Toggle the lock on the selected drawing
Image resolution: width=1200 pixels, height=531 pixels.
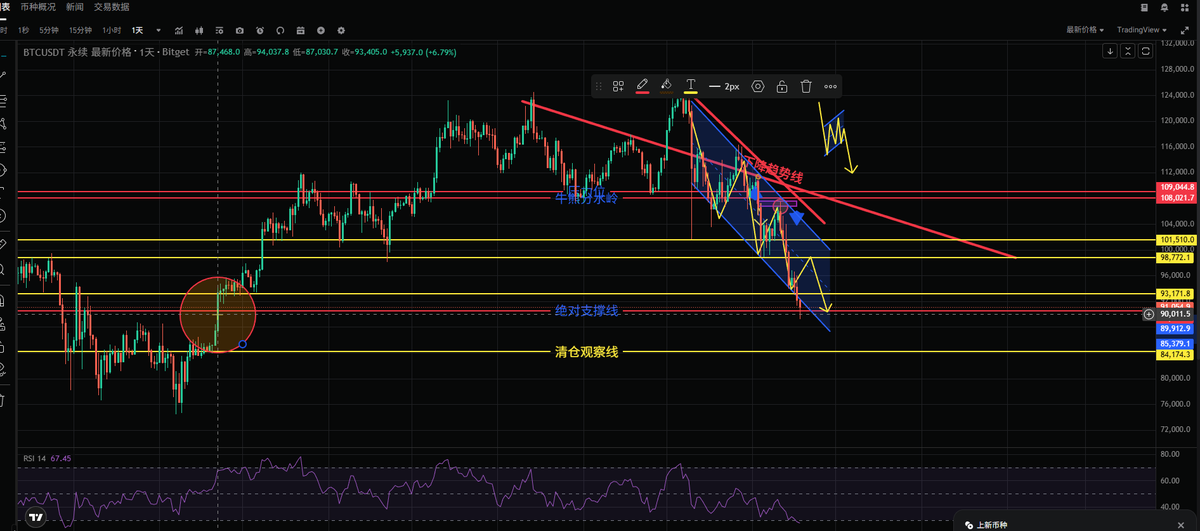[782, 87]
